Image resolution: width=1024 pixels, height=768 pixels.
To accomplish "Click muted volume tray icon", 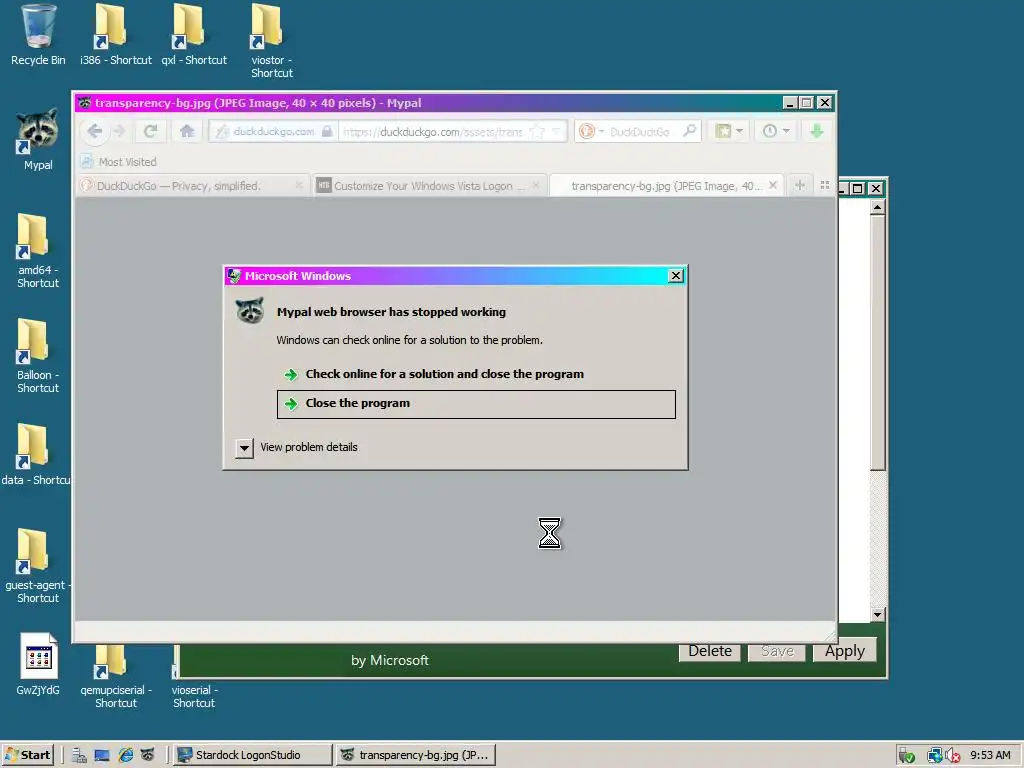I will [953, 756].
